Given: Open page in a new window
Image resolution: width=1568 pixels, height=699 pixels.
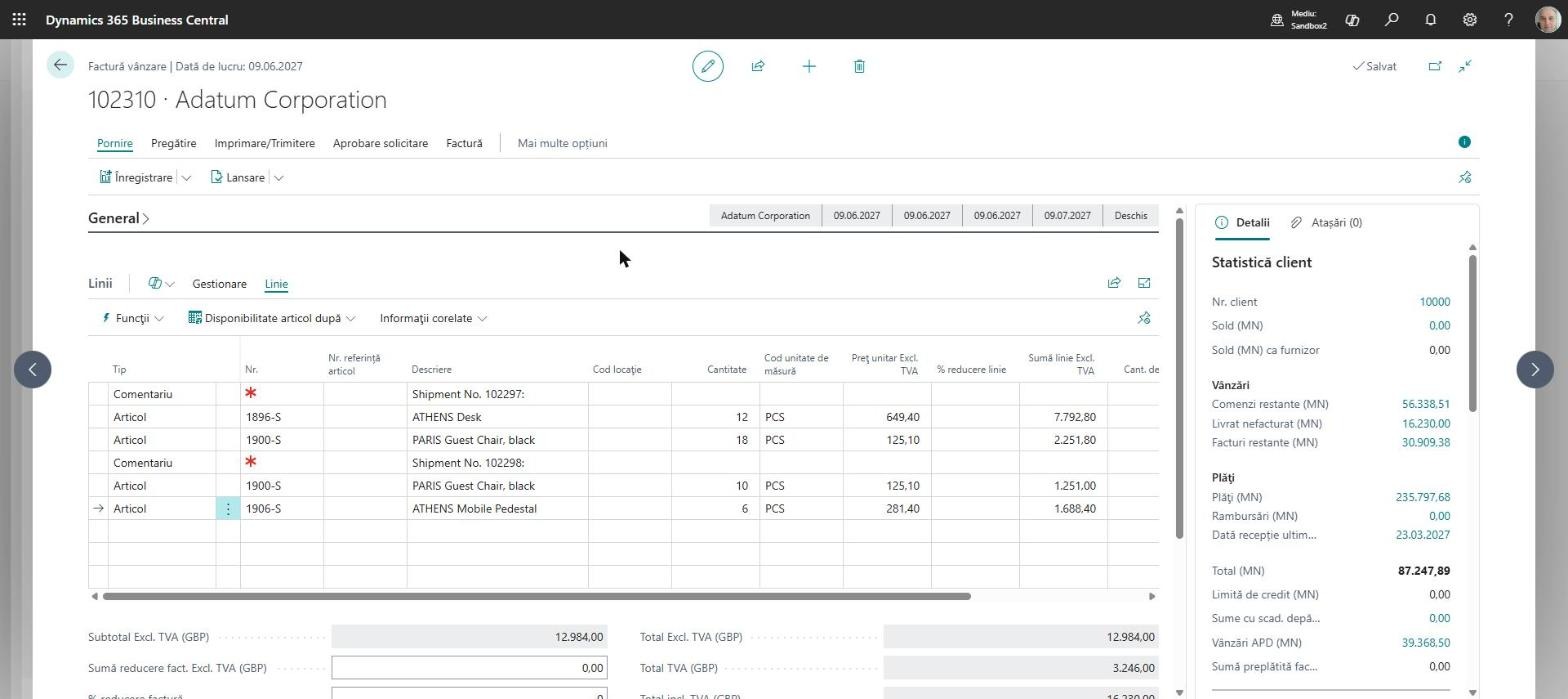Looking at the screenshot, I should click(x=1435, y=66).
